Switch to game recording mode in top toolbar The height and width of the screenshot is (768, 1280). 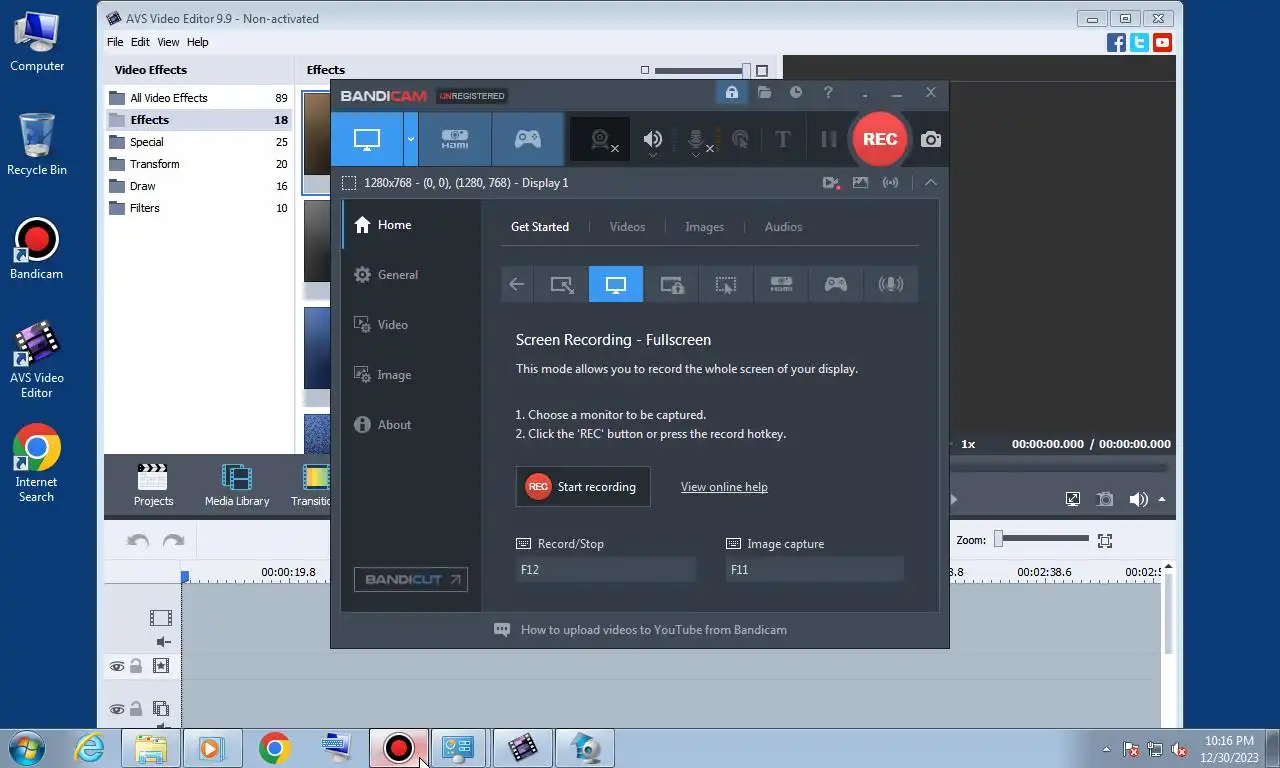(528, 139)
